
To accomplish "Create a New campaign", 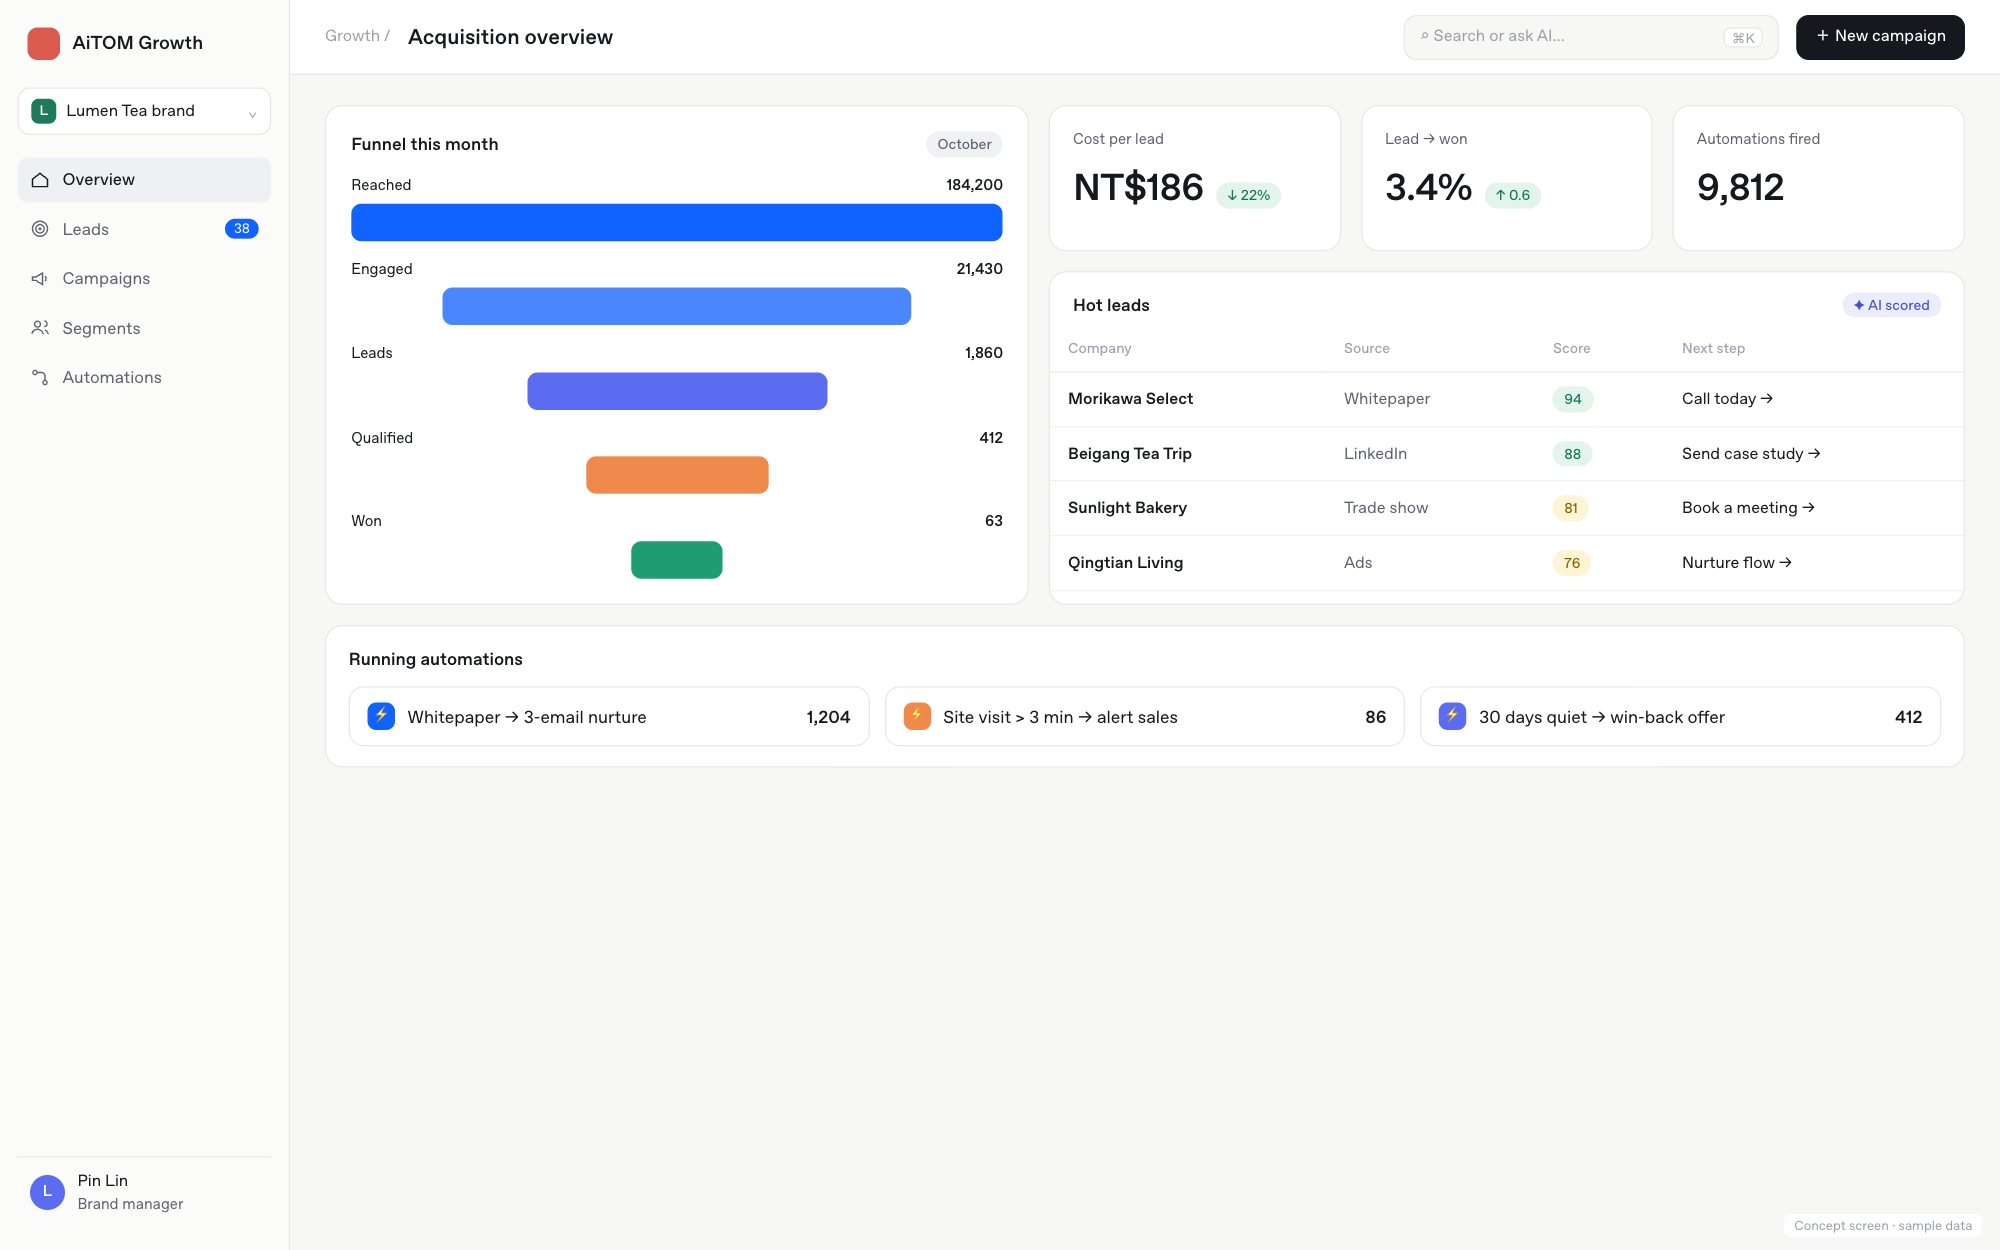I will (x=1880, y=37).
